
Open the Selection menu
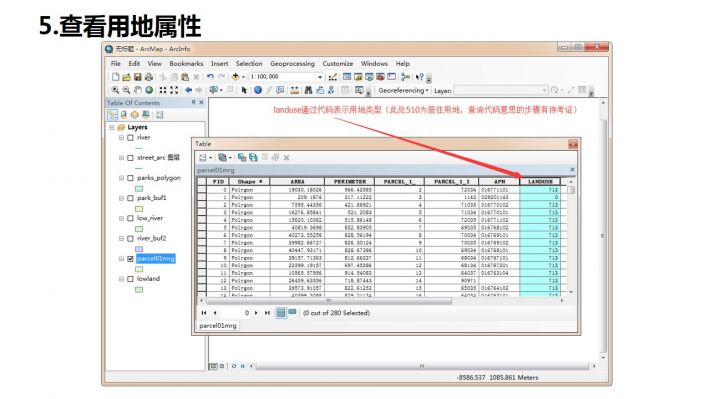coord(249,64)
